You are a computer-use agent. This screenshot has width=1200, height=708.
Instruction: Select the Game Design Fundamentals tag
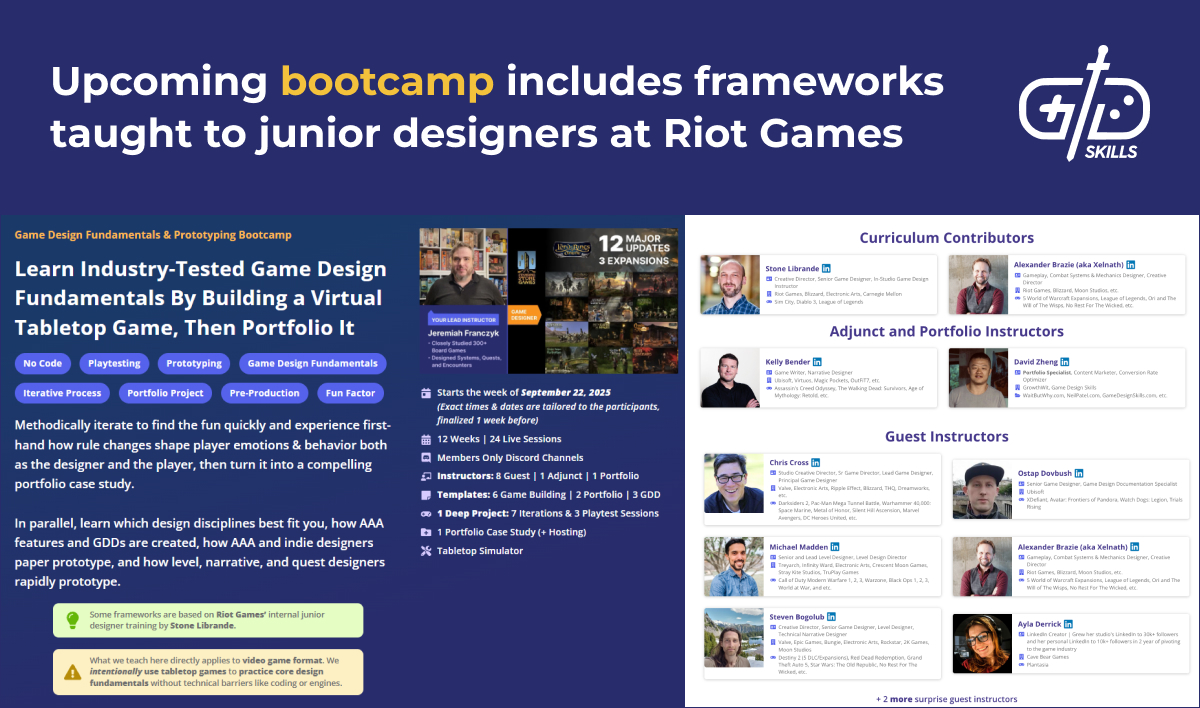pos(313,364)
